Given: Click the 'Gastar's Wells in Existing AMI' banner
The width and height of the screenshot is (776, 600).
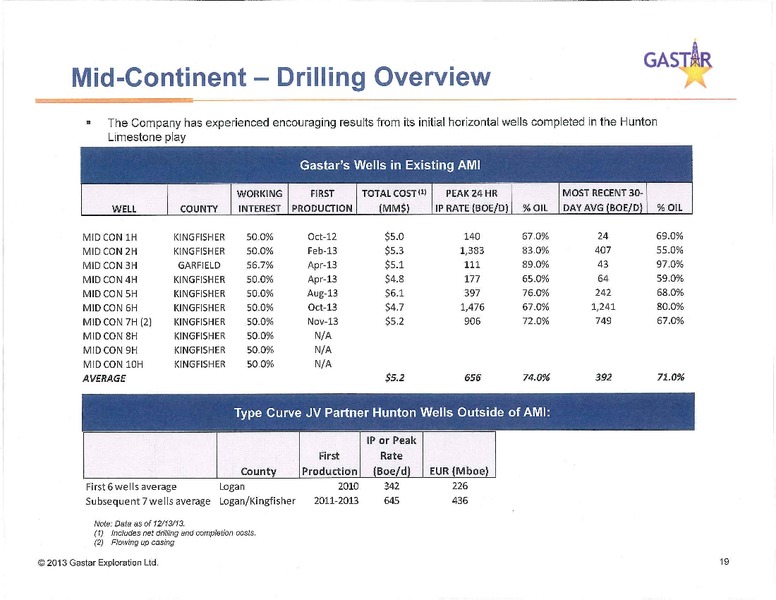Looking at the screenshot, I should tap(387, 164).
